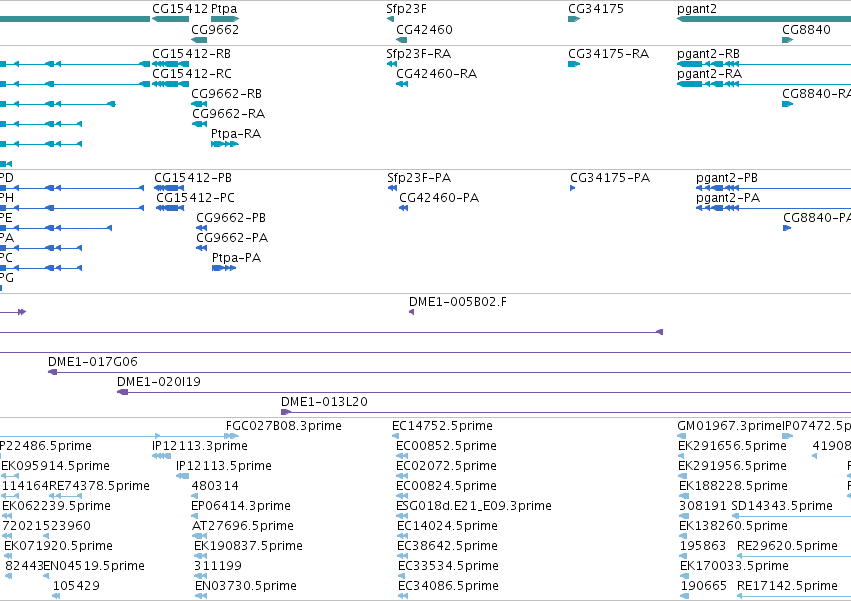Image resolution: width=851 pixels, height=601 pixels.
Task: Select EST EN03730.5prime
Action: [x=246, y=586]
